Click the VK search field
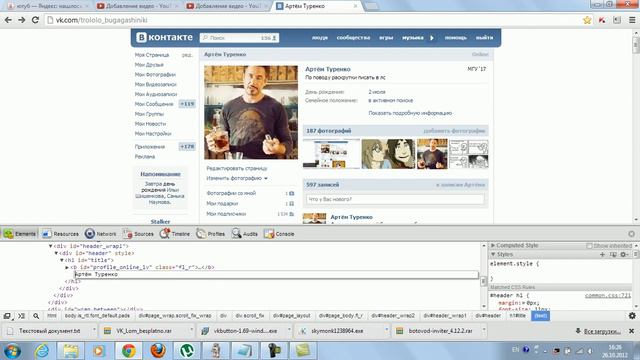Screen dimensions: 640x360 coord(239,38)
